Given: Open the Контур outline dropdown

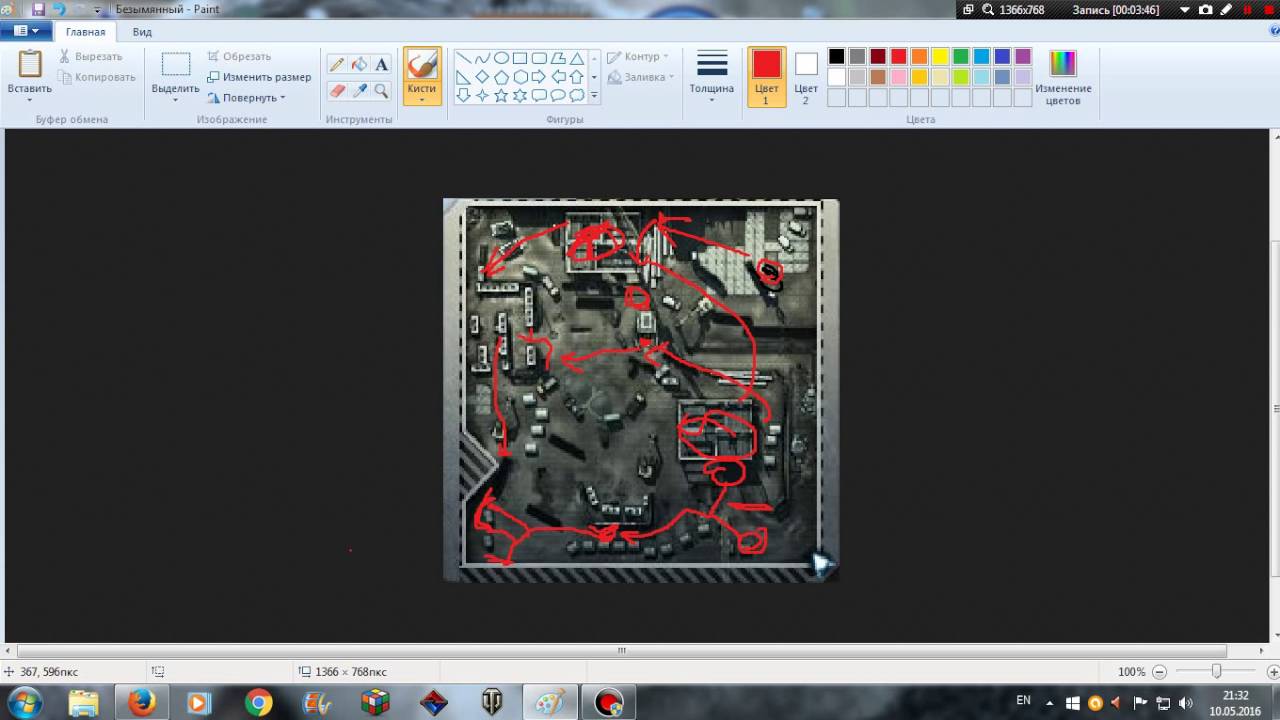Looking at the screenshot, I should [639, 57].
